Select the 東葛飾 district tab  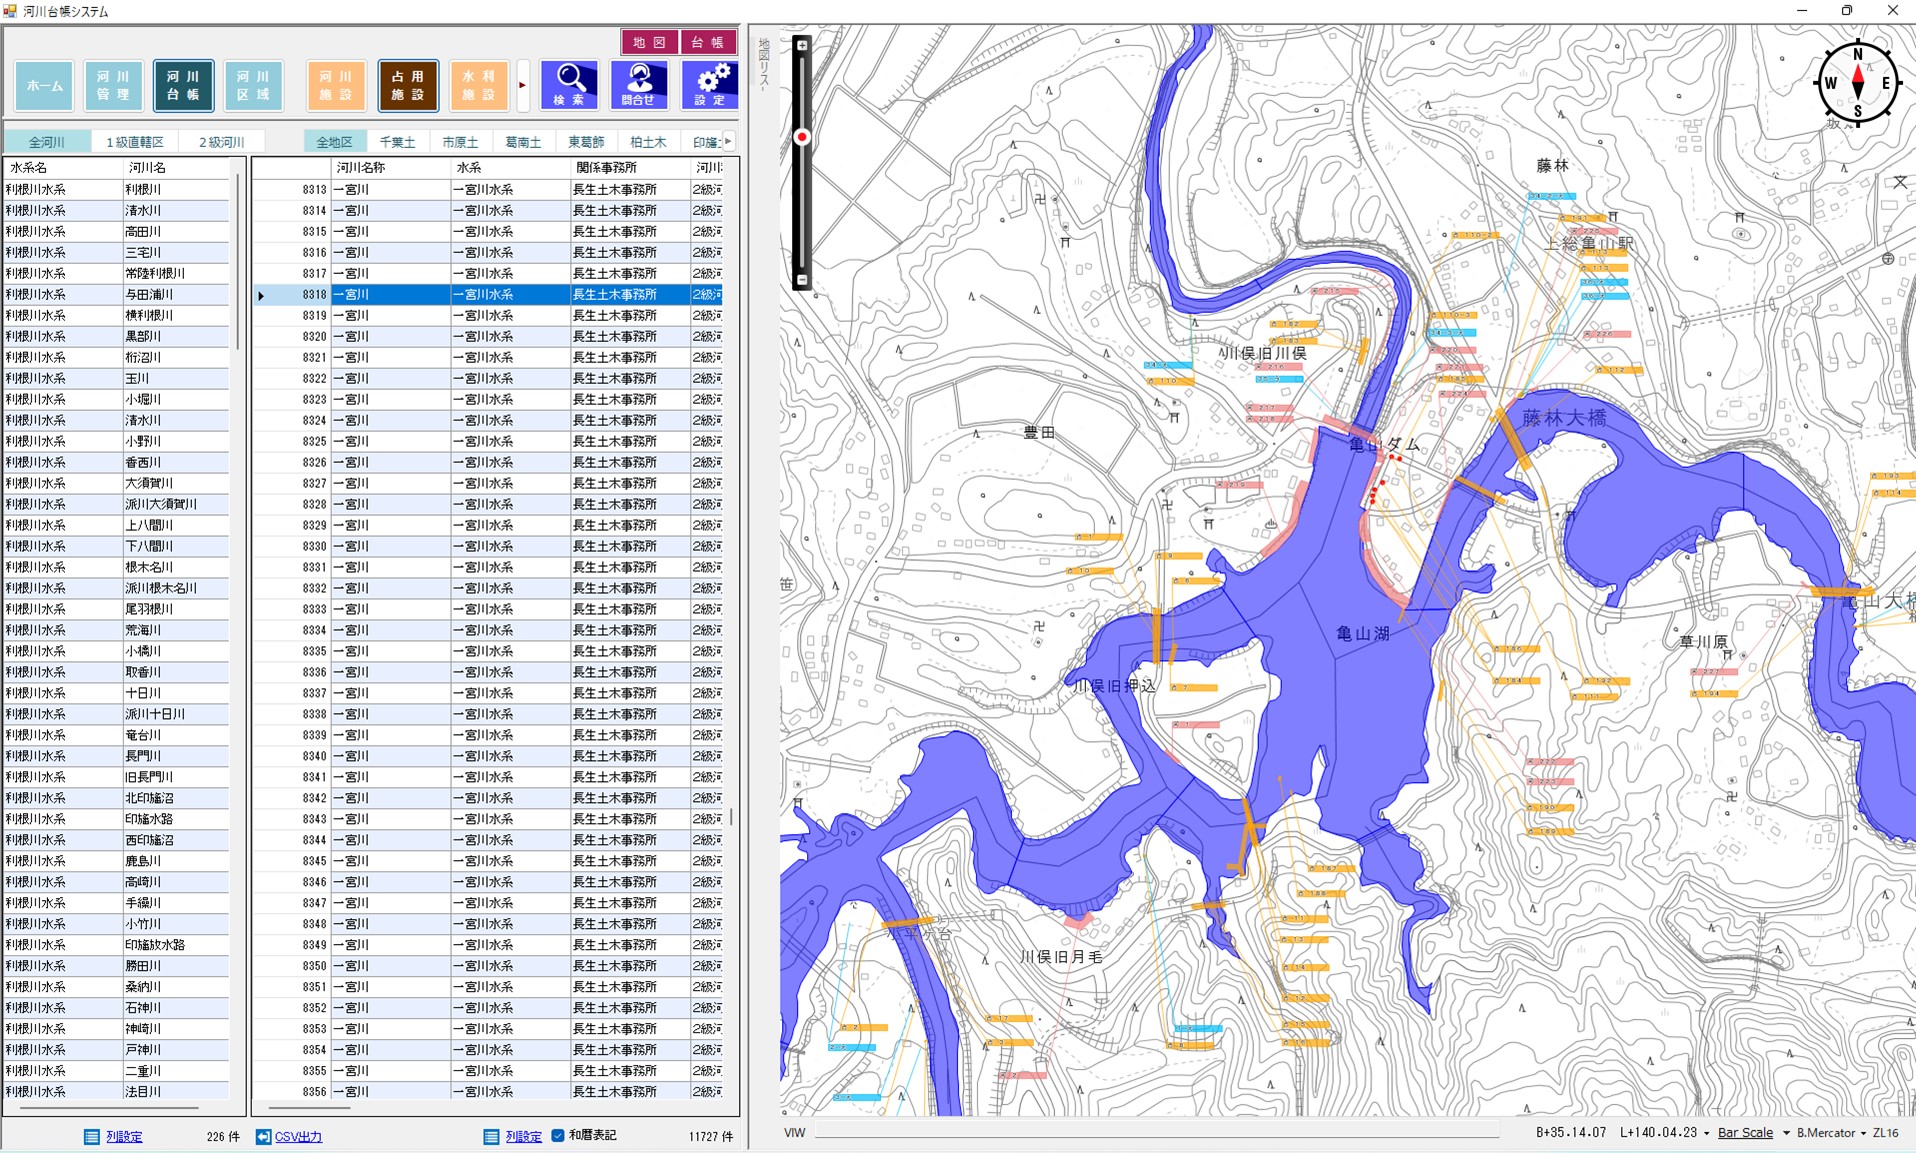pyautogui.click(x=586, y=142)
